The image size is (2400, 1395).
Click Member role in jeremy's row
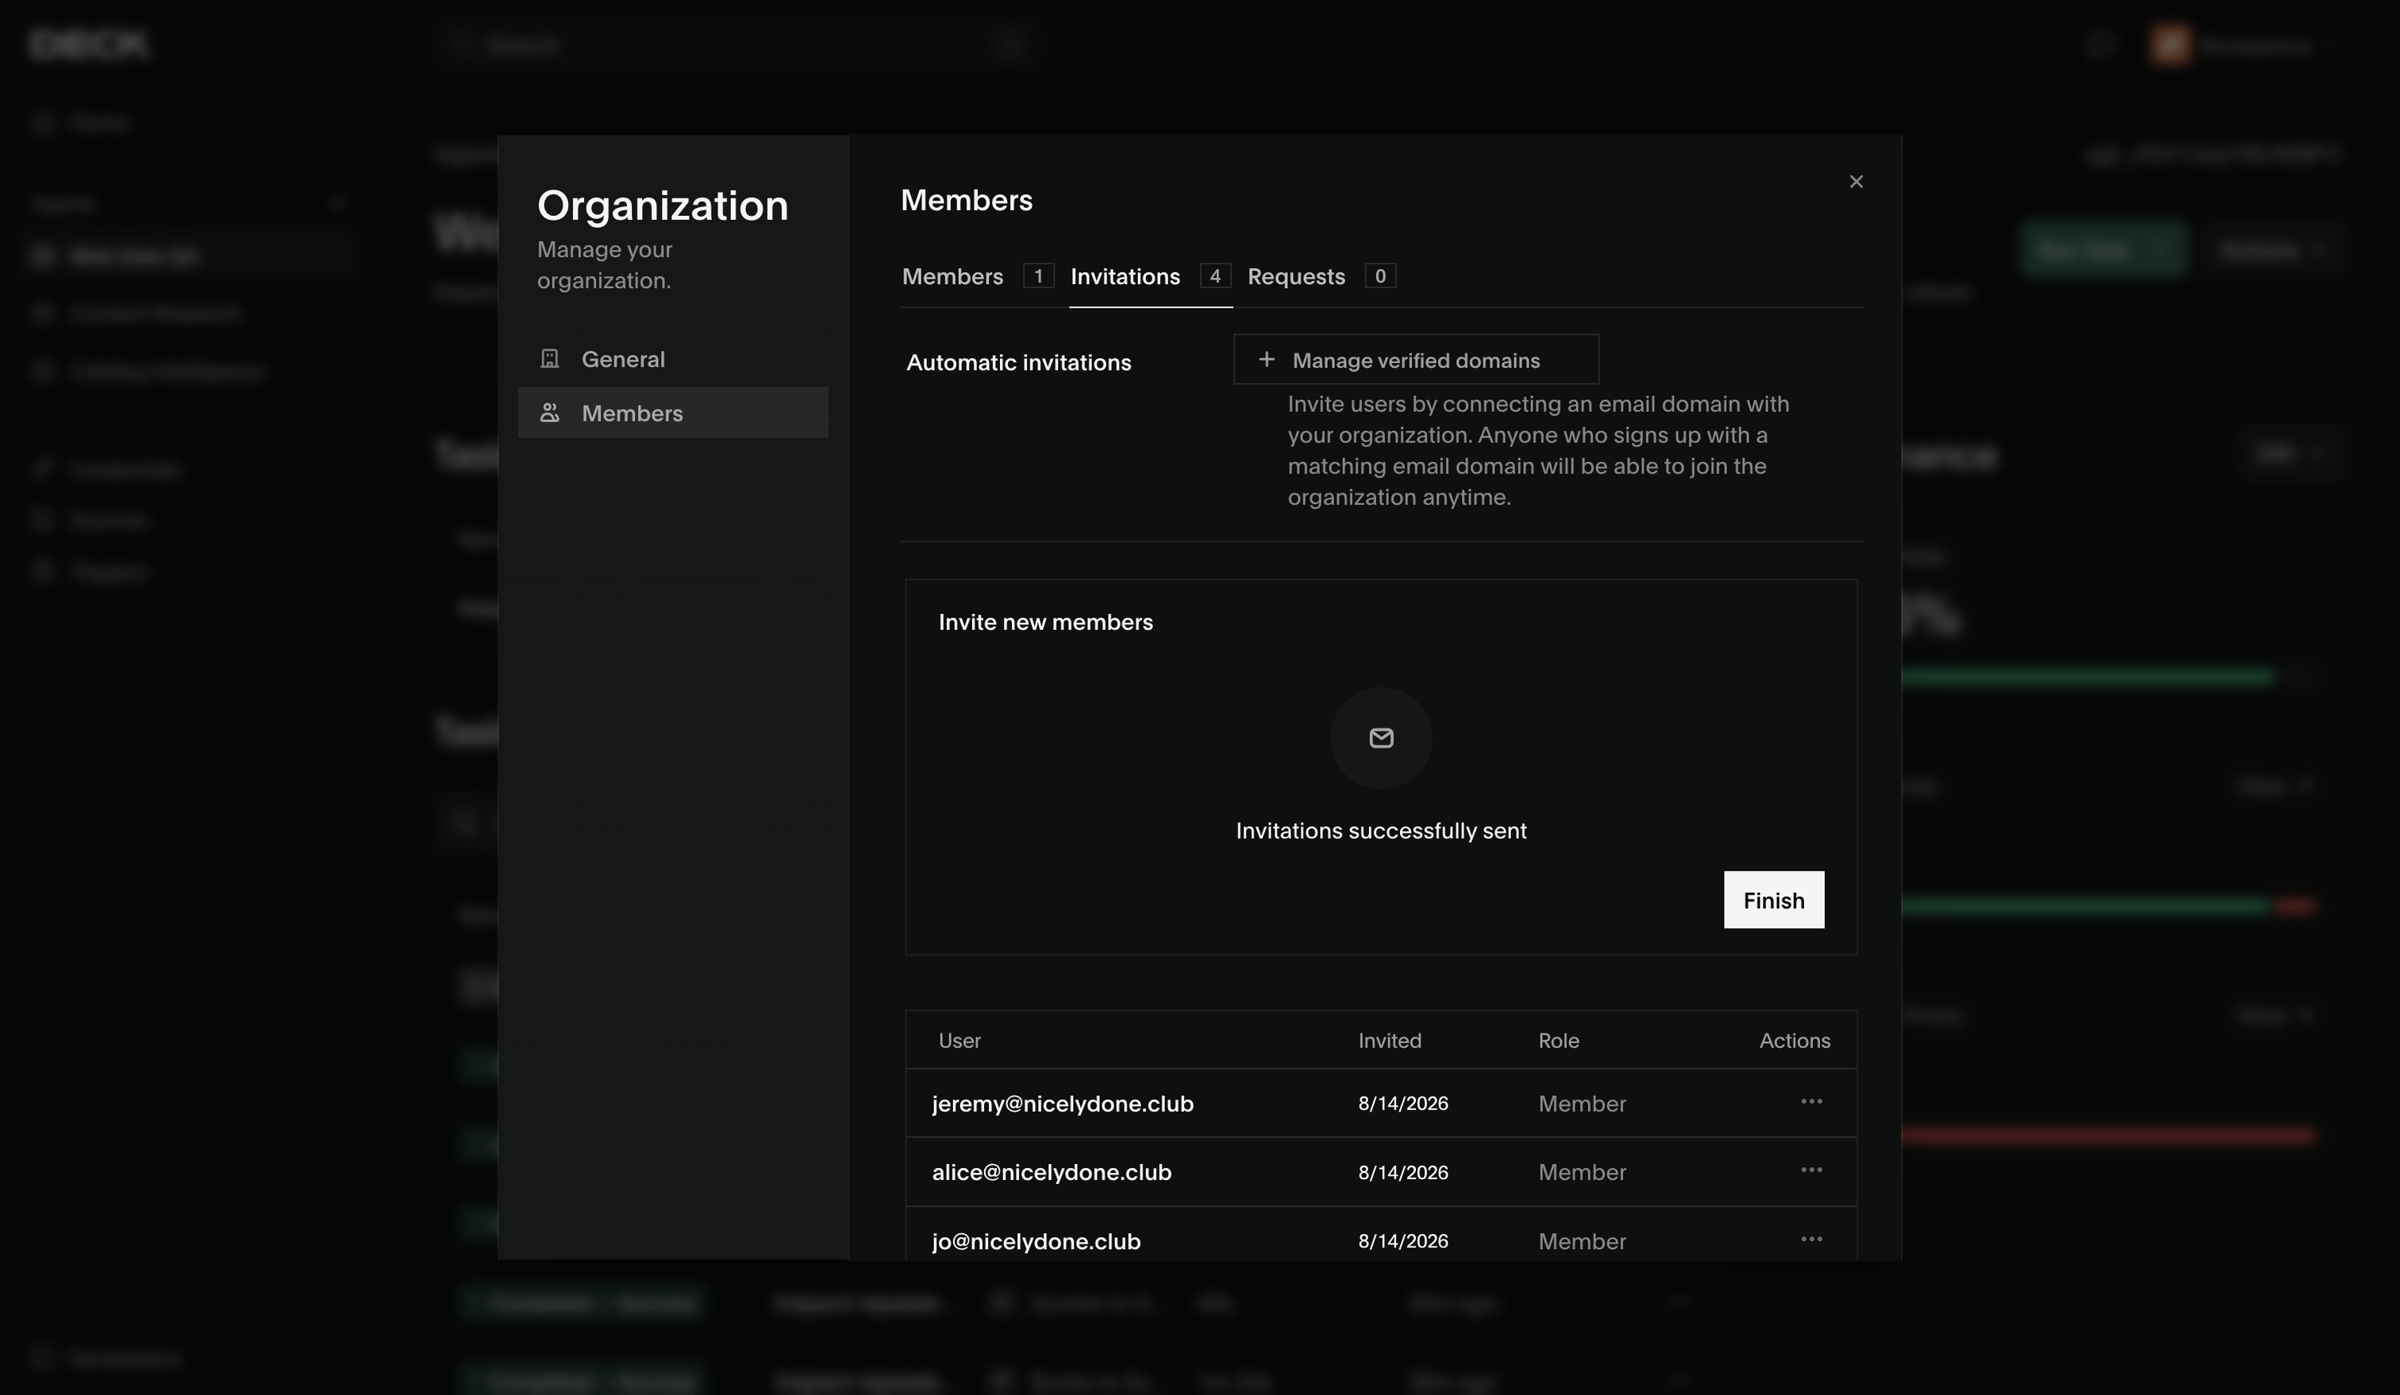pos(1582,1103)
